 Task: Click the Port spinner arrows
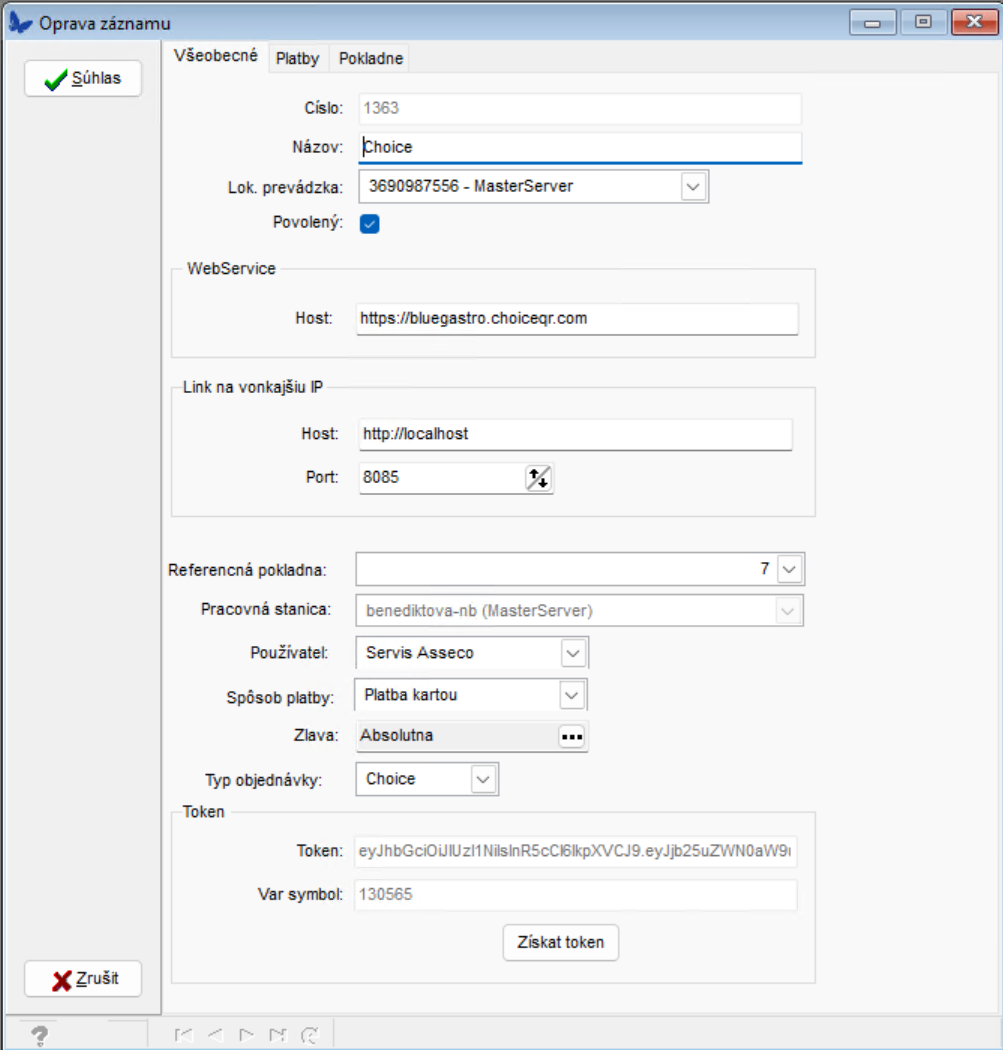538,478
